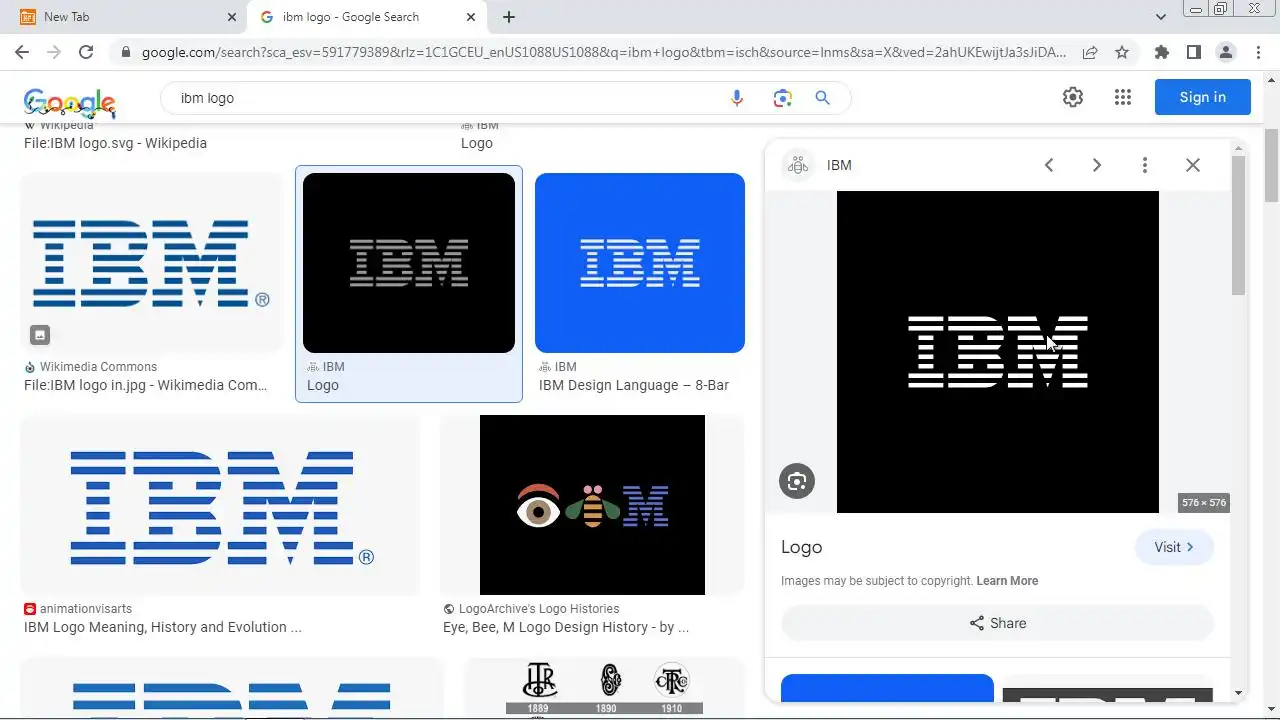Open File:IBM logo in.jpg Wikimedia Commons link

[146, 385]
